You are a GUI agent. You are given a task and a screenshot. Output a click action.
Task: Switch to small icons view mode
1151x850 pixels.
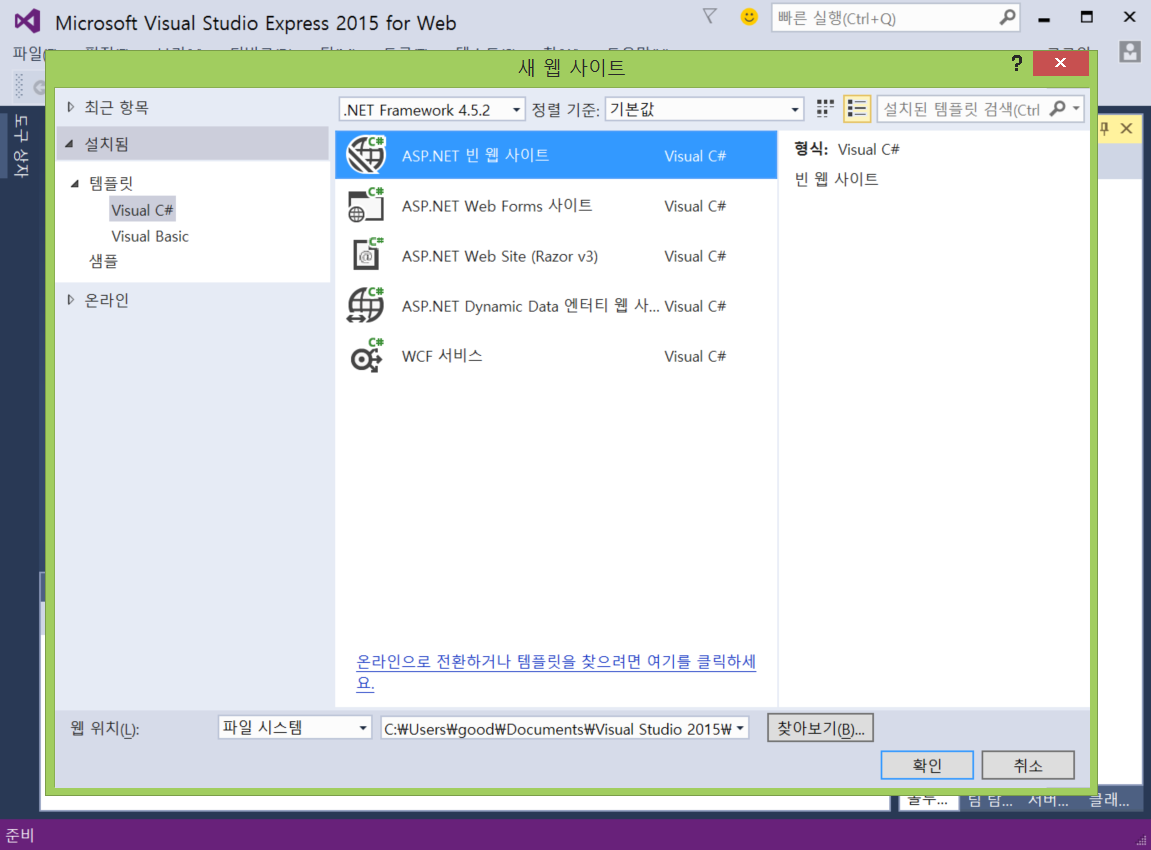coord(824,109)
